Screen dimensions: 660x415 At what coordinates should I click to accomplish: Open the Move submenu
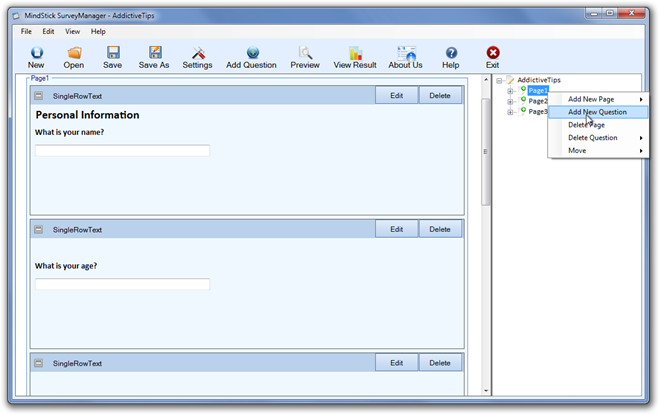(x=598, y=150)
